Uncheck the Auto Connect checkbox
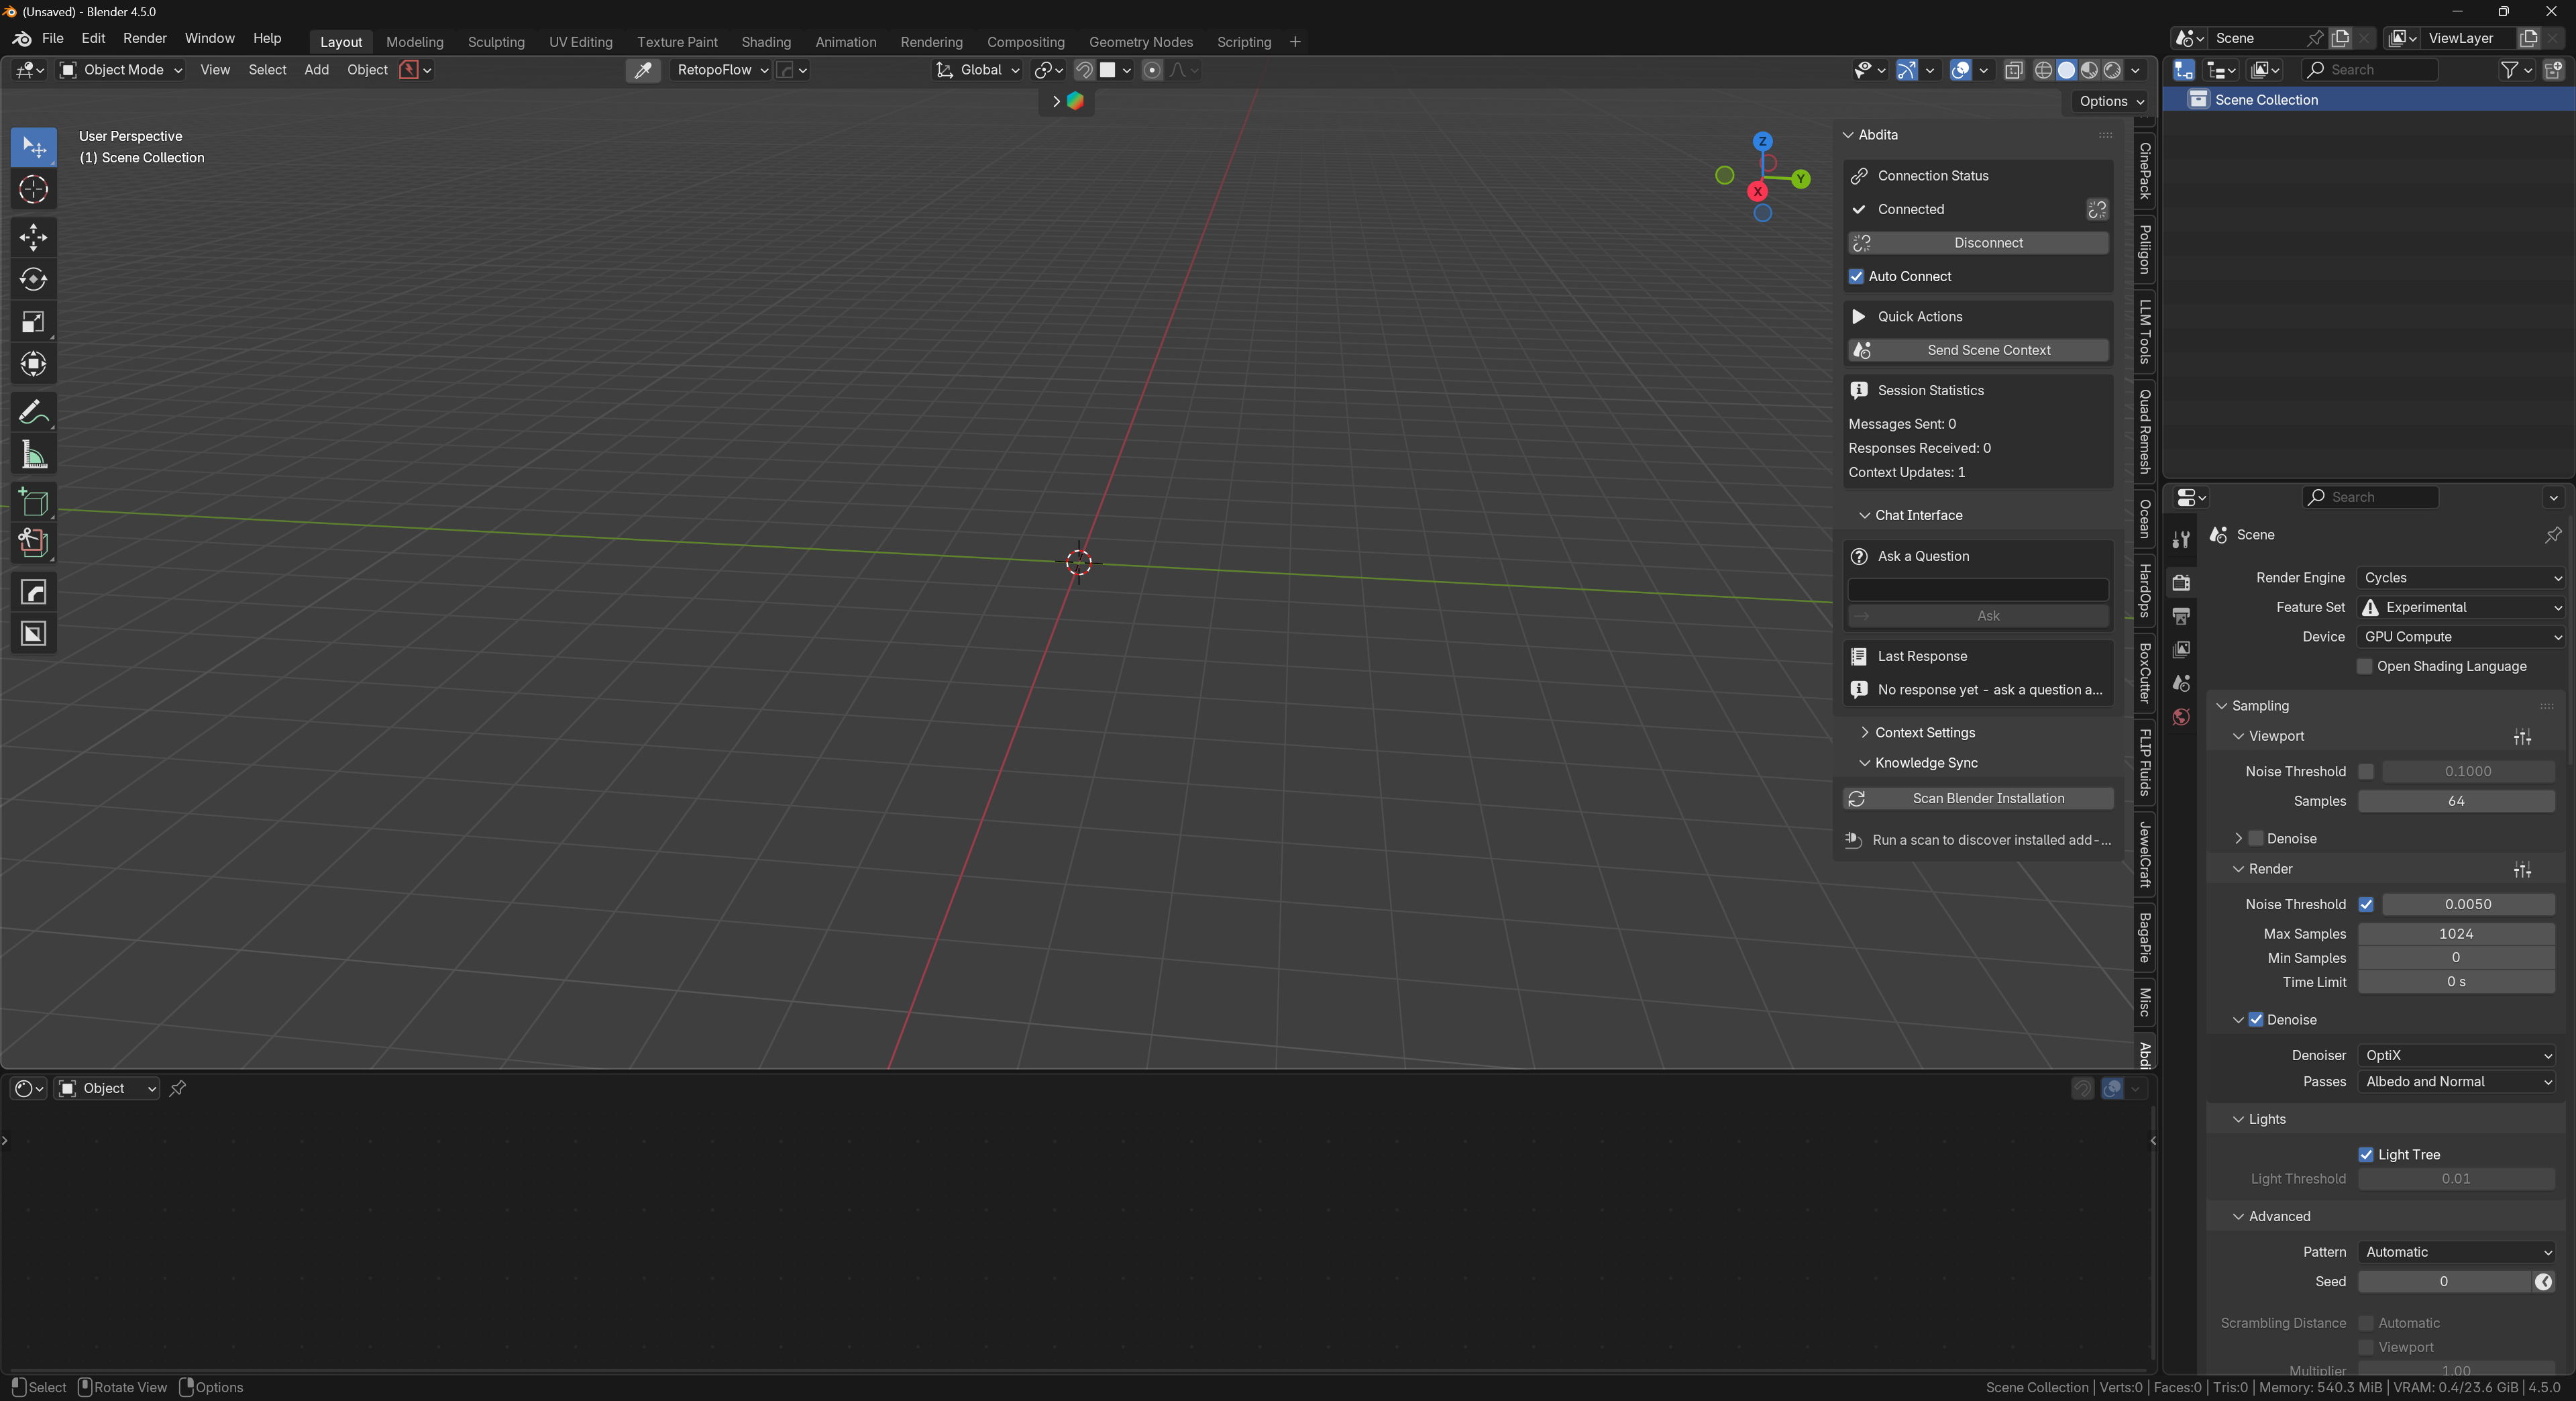2576x1401 pixels. pyautogui.click(x=1857, y=277)
